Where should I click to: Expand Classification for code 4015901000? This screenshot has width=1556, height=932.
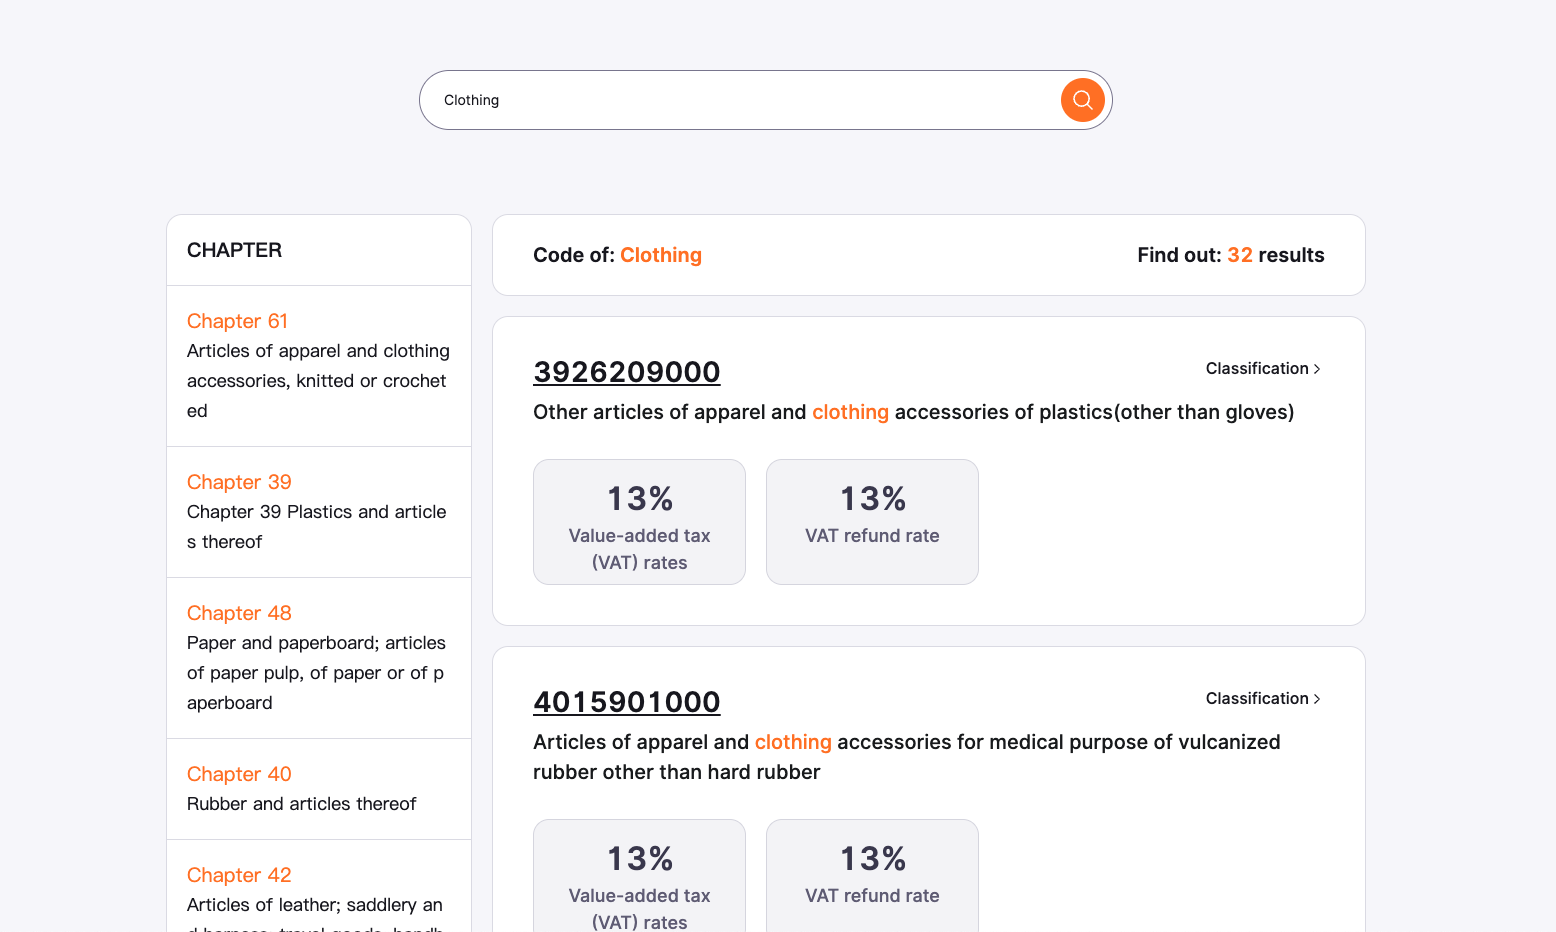pyautogui.click(x=1257, y=699)
